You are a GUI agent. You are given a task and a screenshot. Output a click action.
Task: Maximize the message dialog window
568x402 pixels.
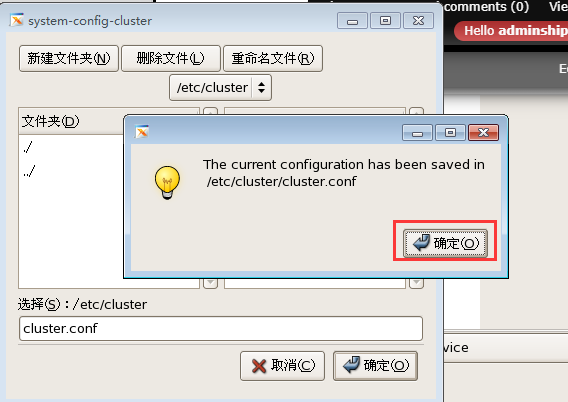click(450, 133)
